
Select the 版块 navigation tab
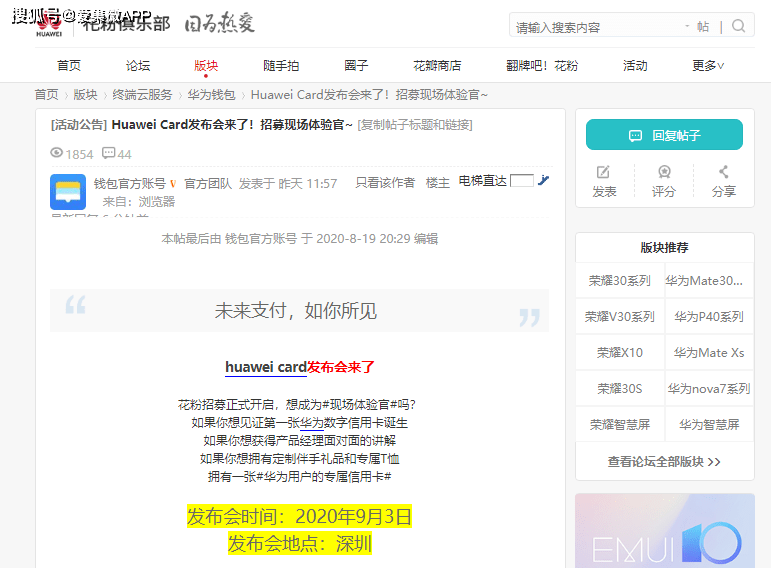206,65
